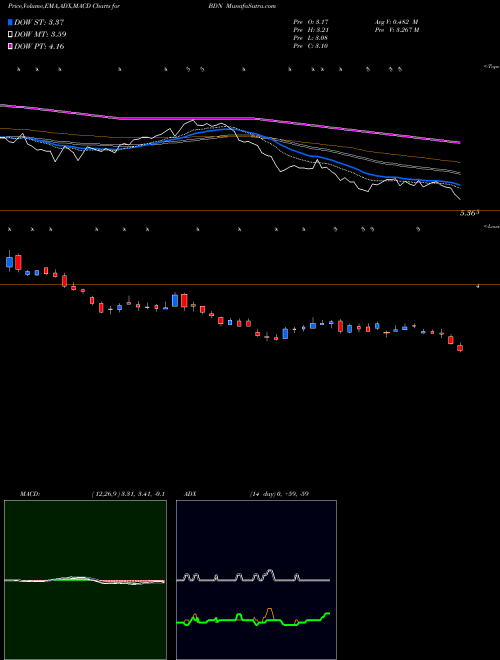
Task: Click the 'MACD:' panel label
Action: [x=30, y=494]
